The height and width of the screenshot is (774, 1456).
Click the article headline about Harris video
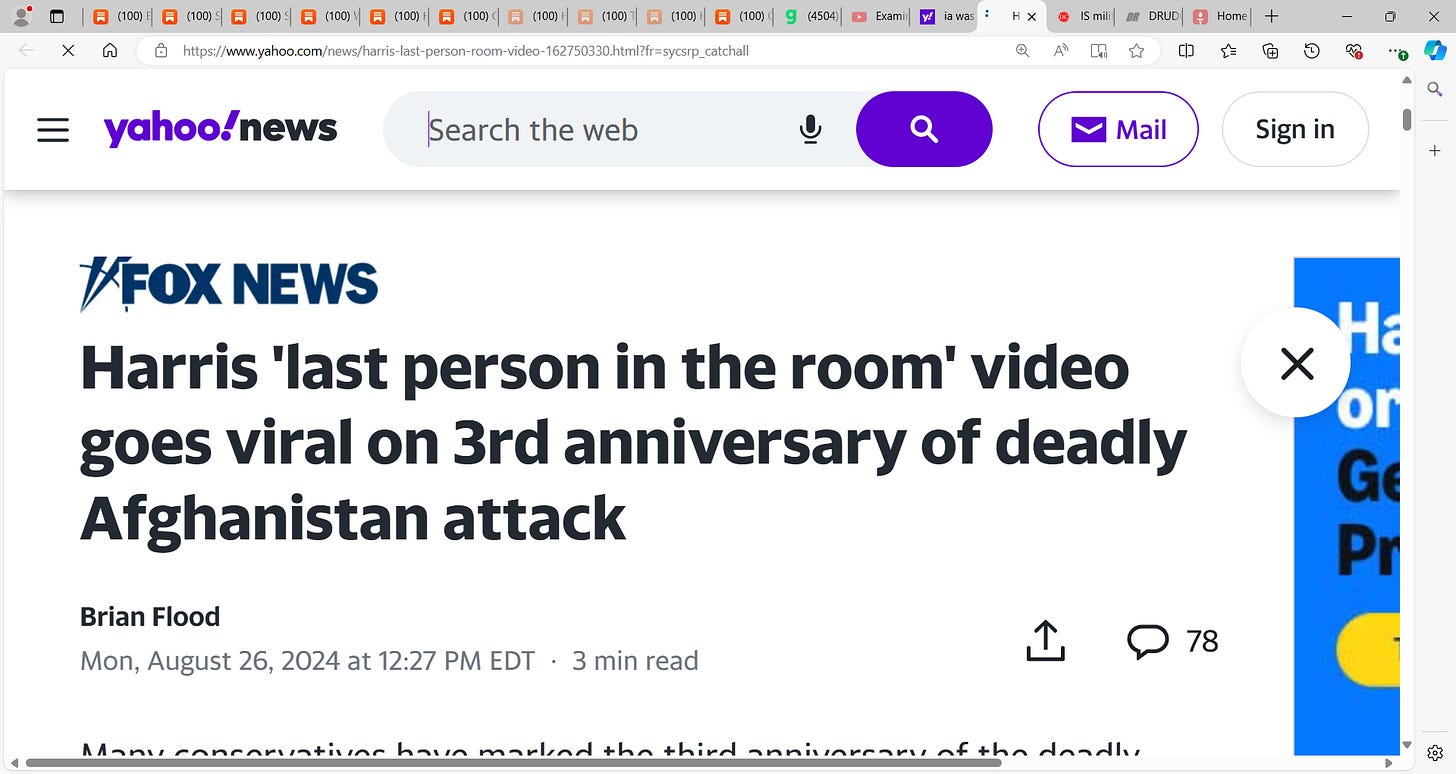[633, 442]
